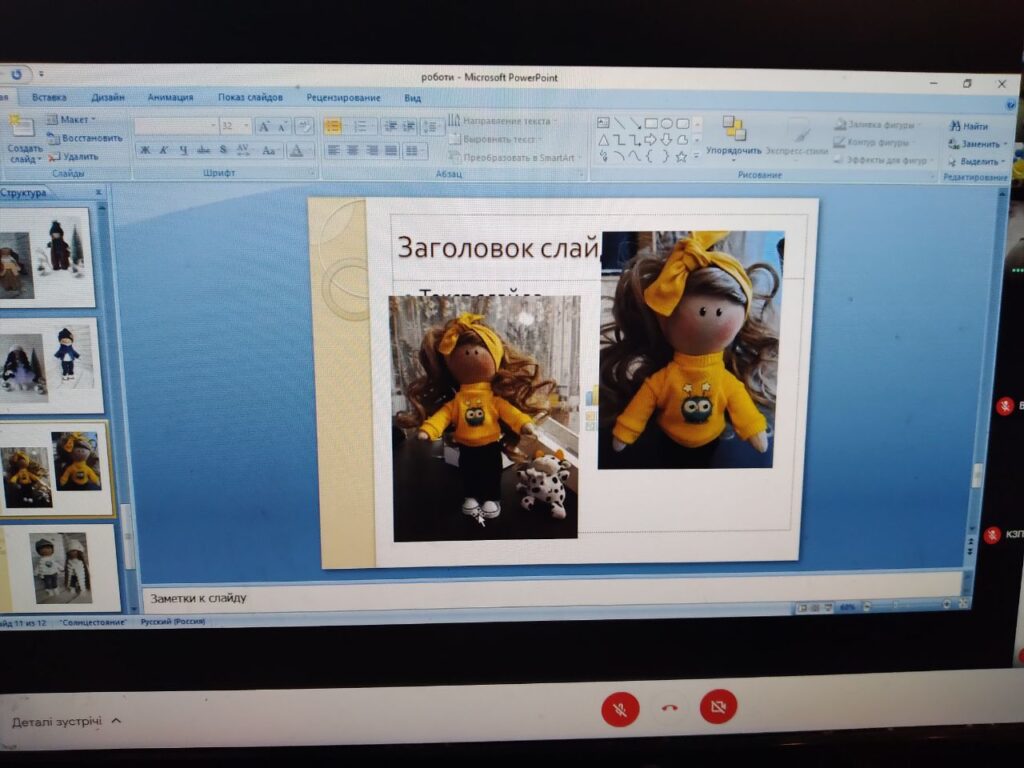Open Направление текста menu
The width and height of the screenshot is (1024, 768).
[x=502, y=121]
